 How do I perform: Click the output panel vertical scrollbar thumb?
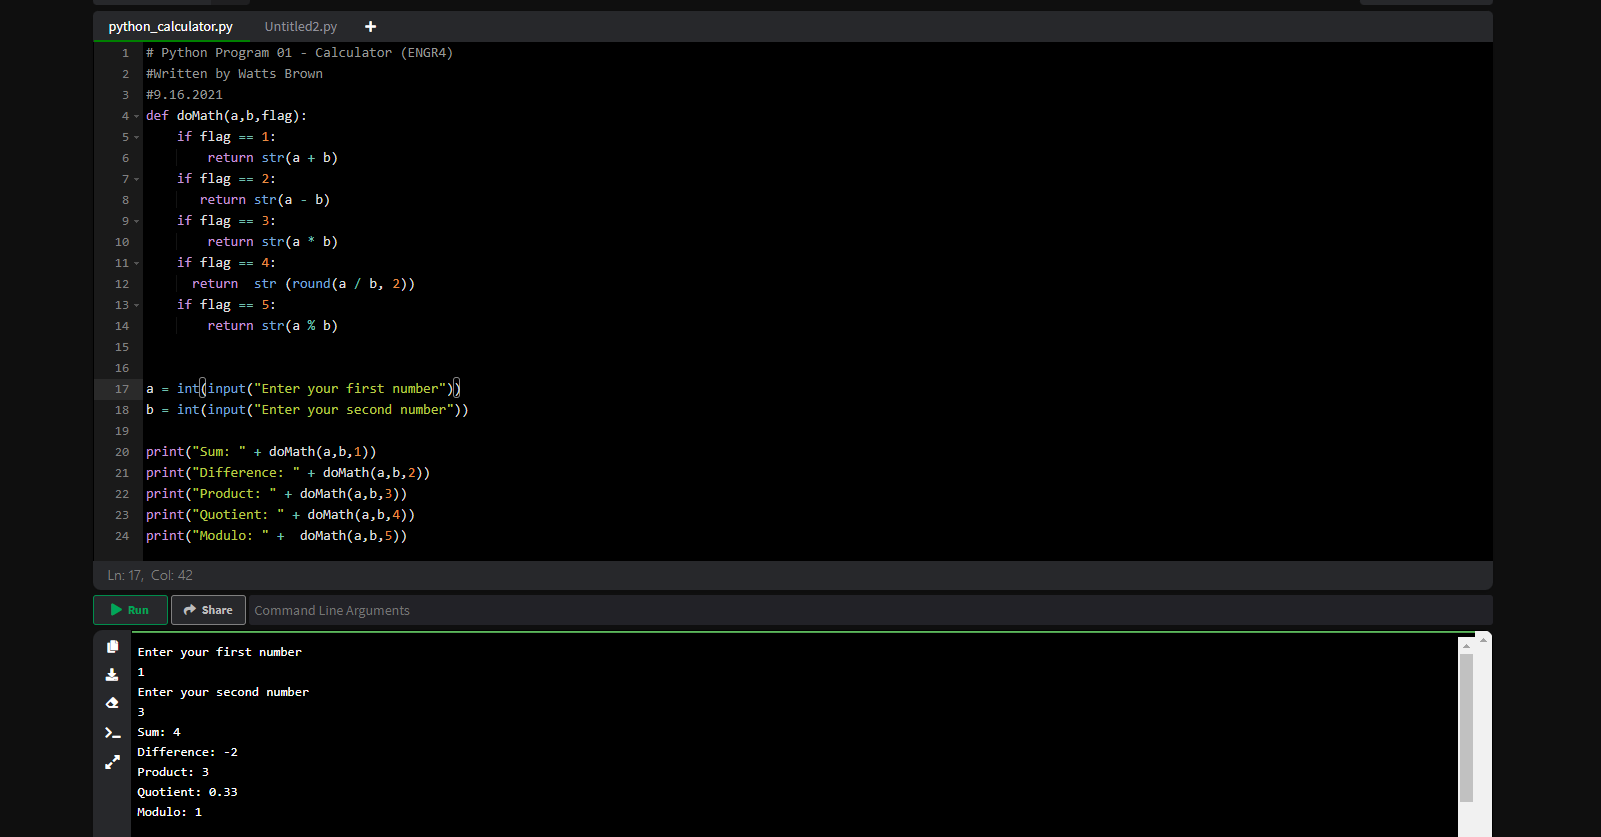1466,728
